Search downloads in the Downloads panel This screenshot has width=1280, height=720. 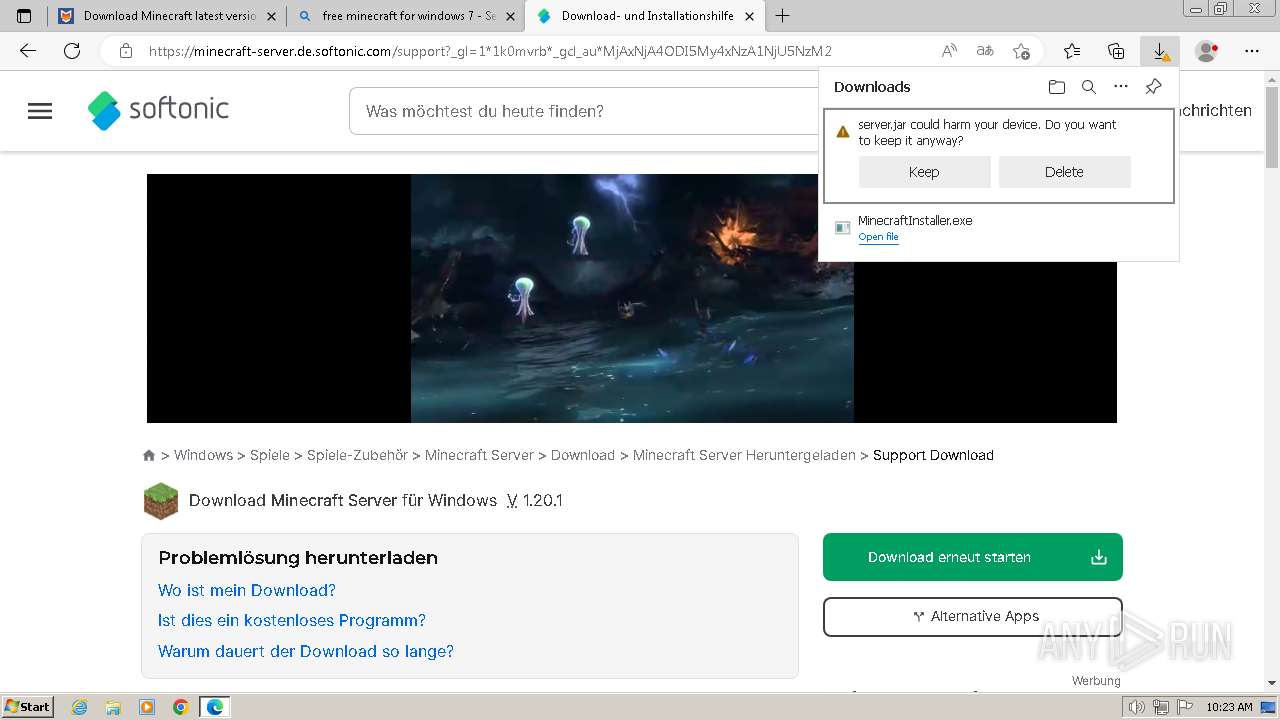pos(1089,87)
